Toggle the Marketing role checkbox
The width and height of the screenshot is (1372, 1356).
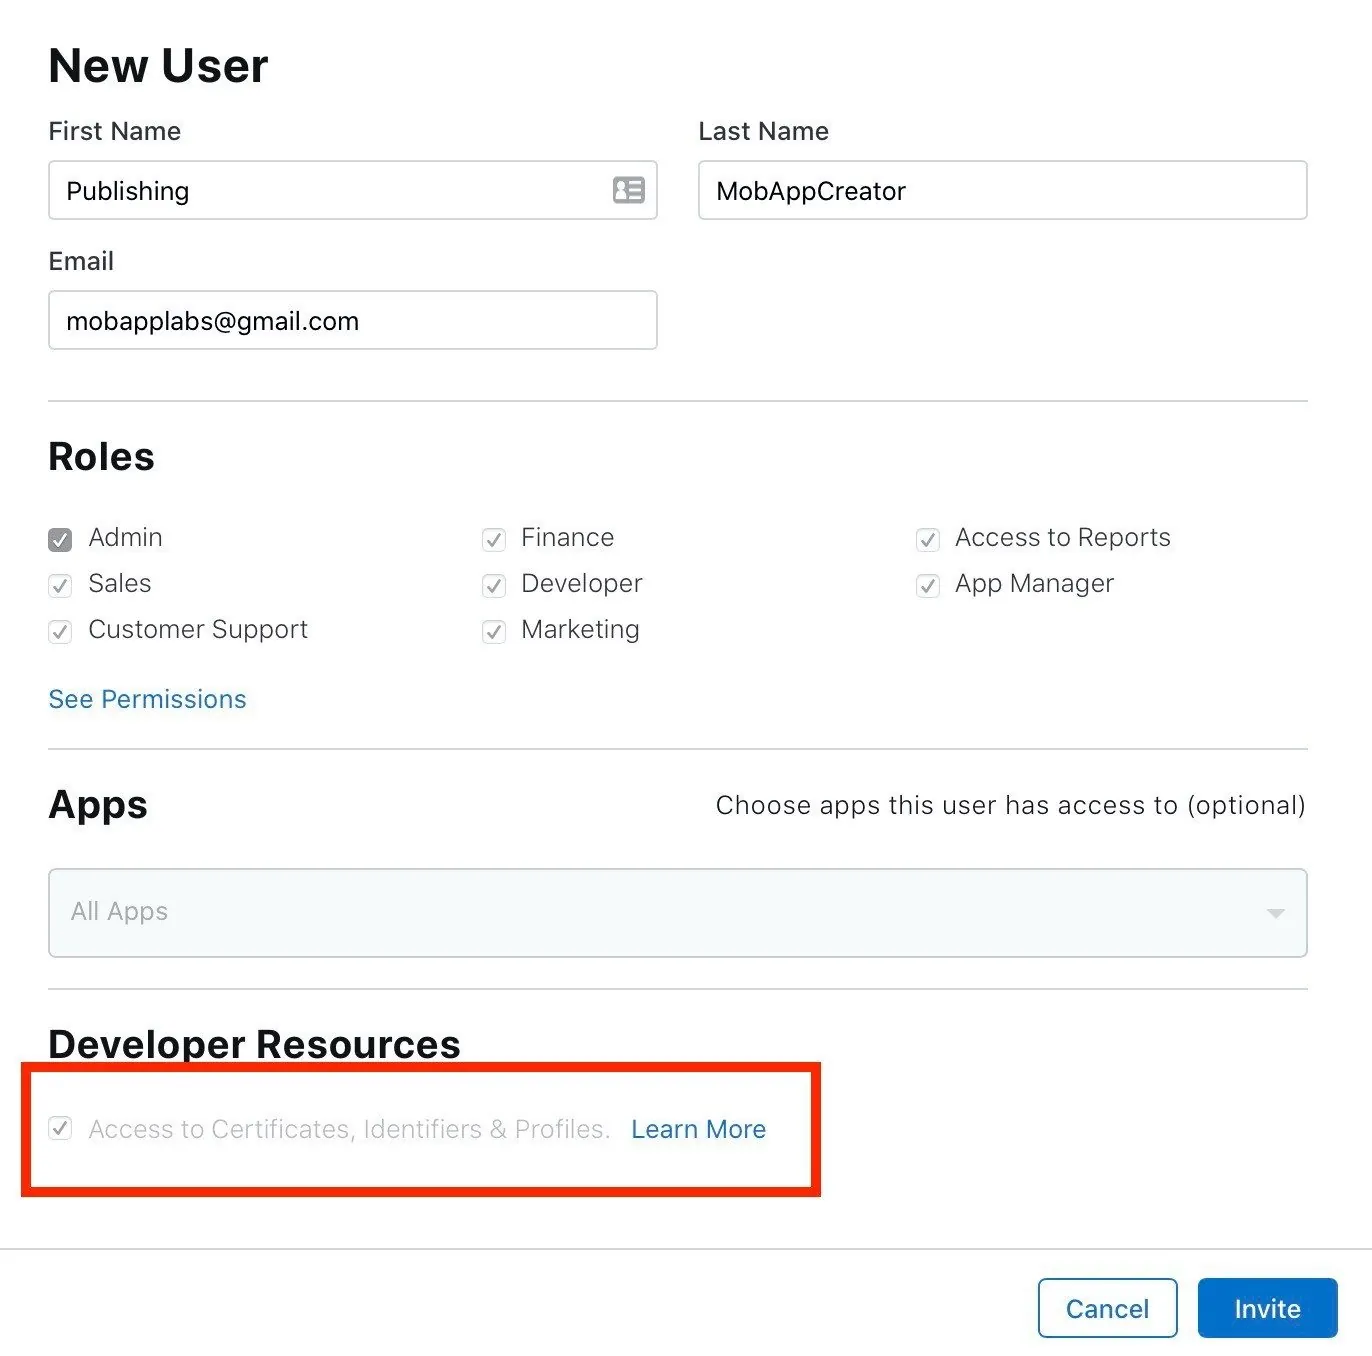coord(494,632)
